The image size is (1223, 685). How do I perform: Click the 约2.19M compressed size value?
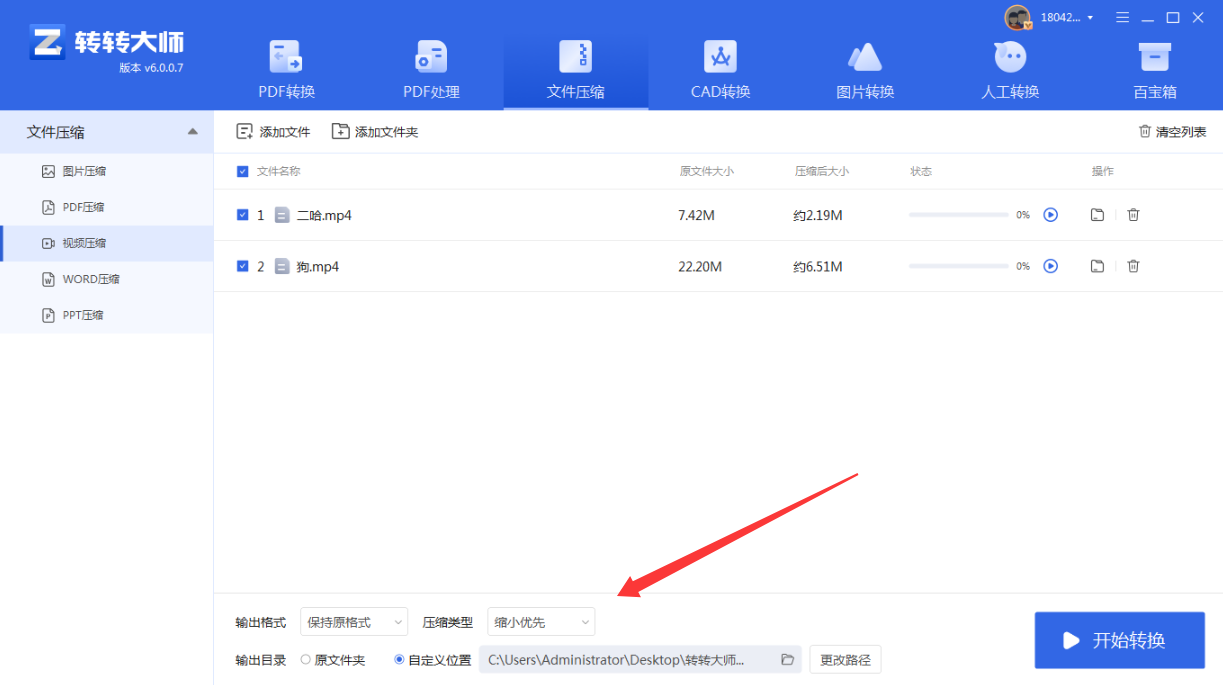click(x=818, y=215)
